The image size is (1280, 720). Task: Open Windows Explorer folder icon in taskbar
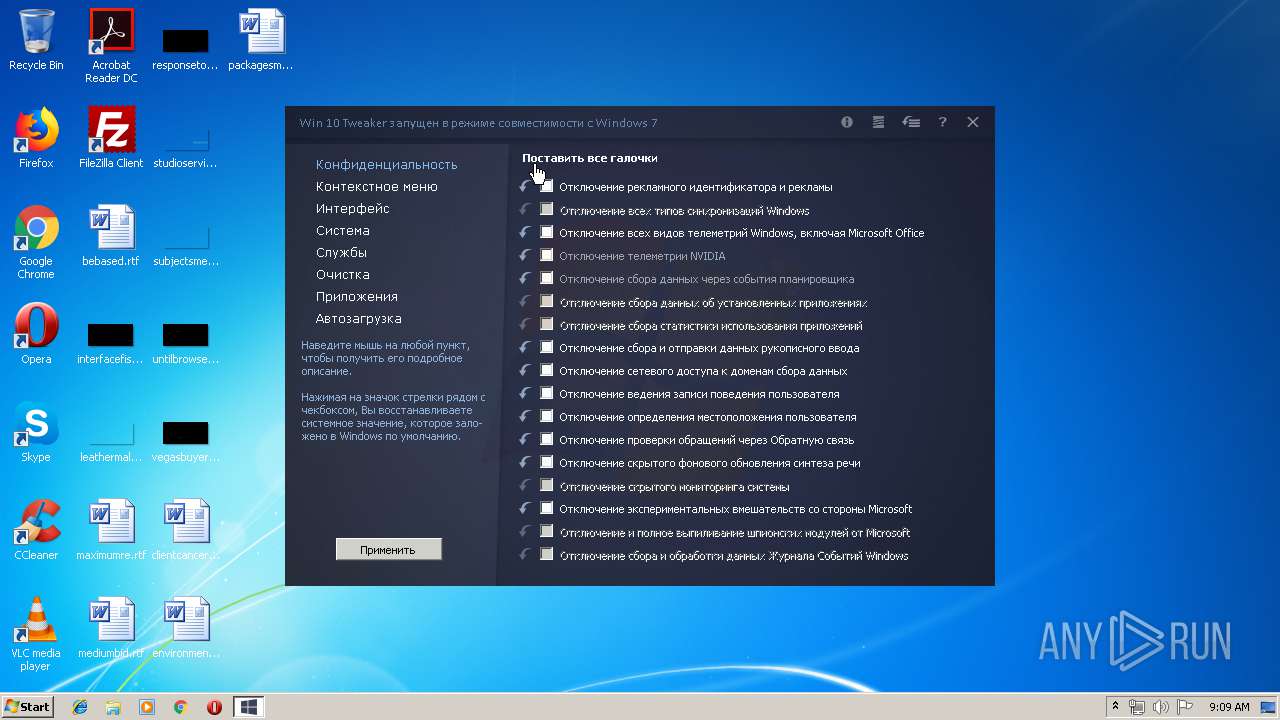point(113,707)
